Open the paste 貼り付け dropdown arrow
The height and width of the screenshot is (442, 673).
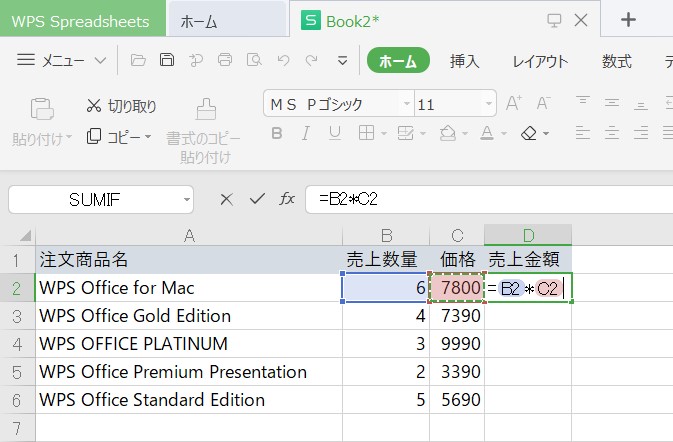[x=68, y=137]
